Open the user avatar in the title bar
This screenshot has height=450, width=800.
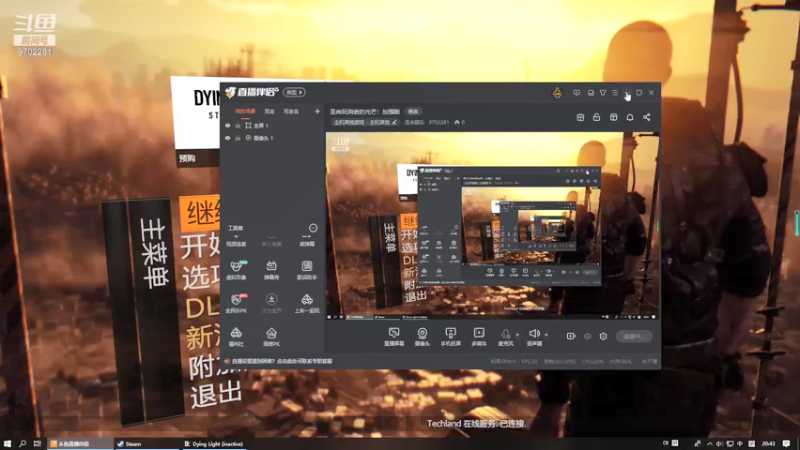(557, 93)
